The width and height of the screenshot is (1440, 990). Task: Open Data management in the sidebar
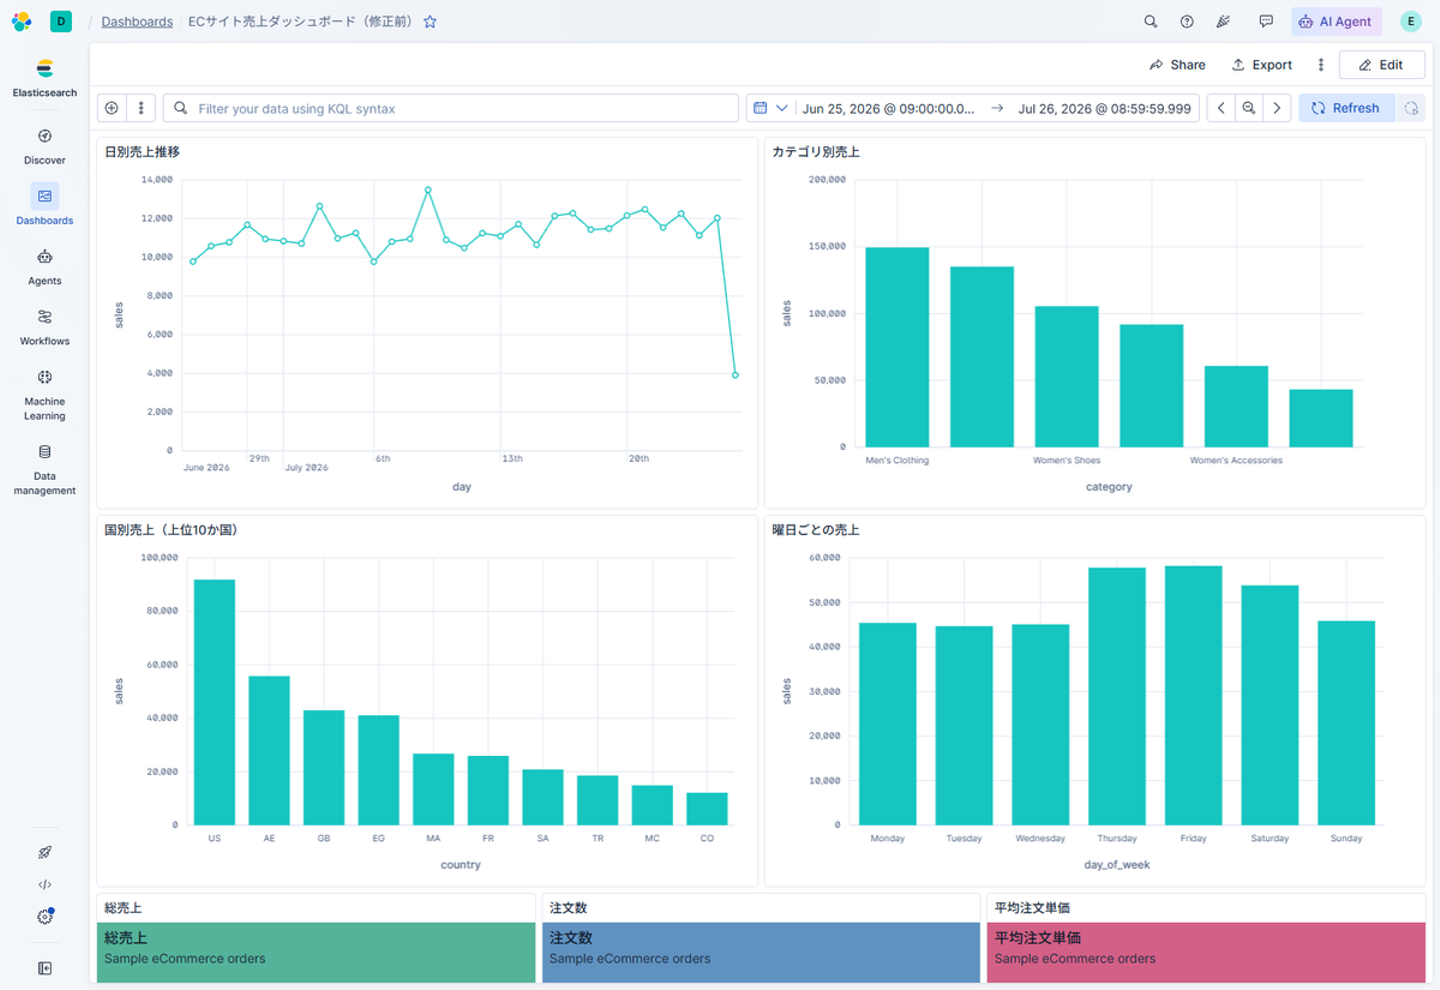[45, 469]
